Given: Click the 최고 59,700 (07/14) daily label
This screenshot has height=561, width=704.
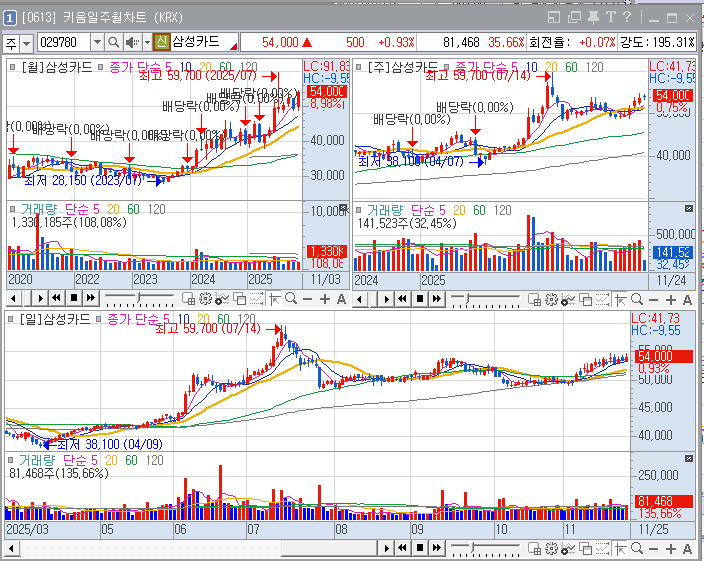Looking at the screenshot, I should [x=208, y=329].
